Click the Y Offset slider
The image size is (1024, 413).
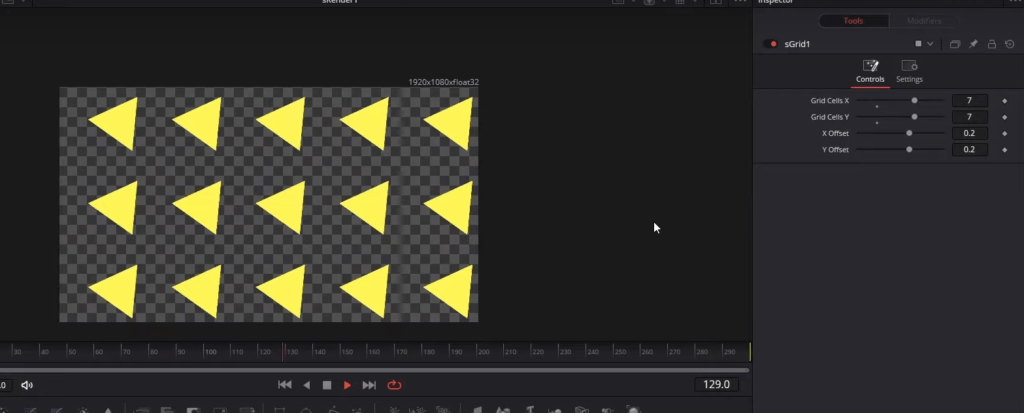point(900,150)
